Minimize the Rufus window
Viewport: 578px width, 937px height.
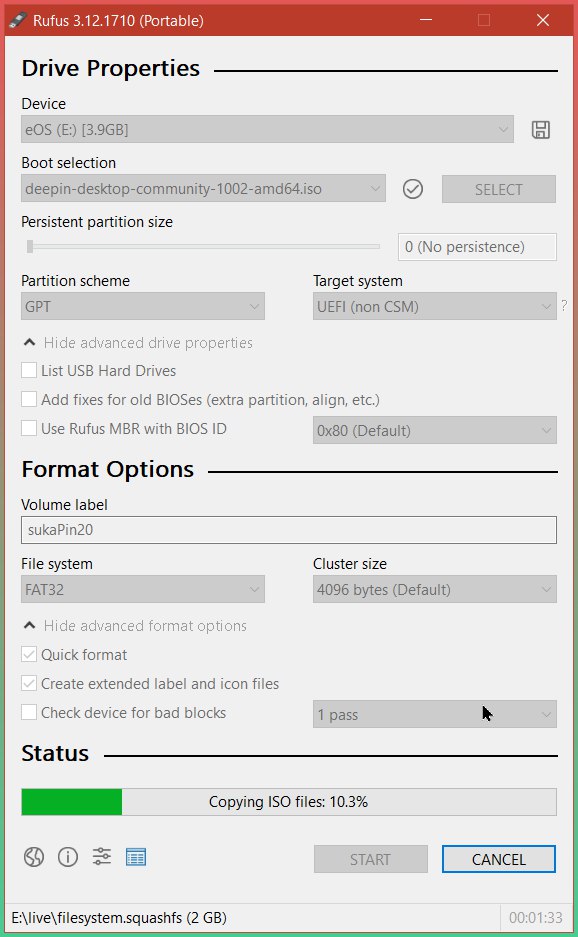coord(426,20)
